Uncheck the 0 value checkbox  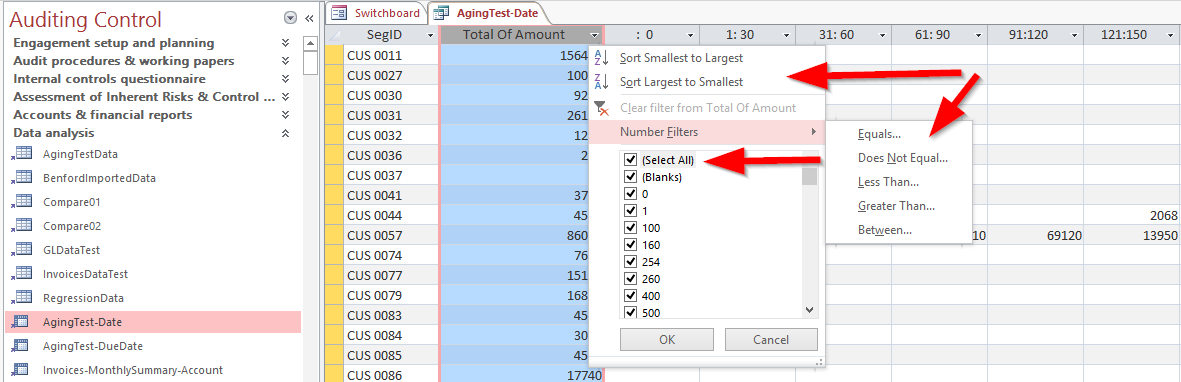pyautogui.click(x=630, y=194)
